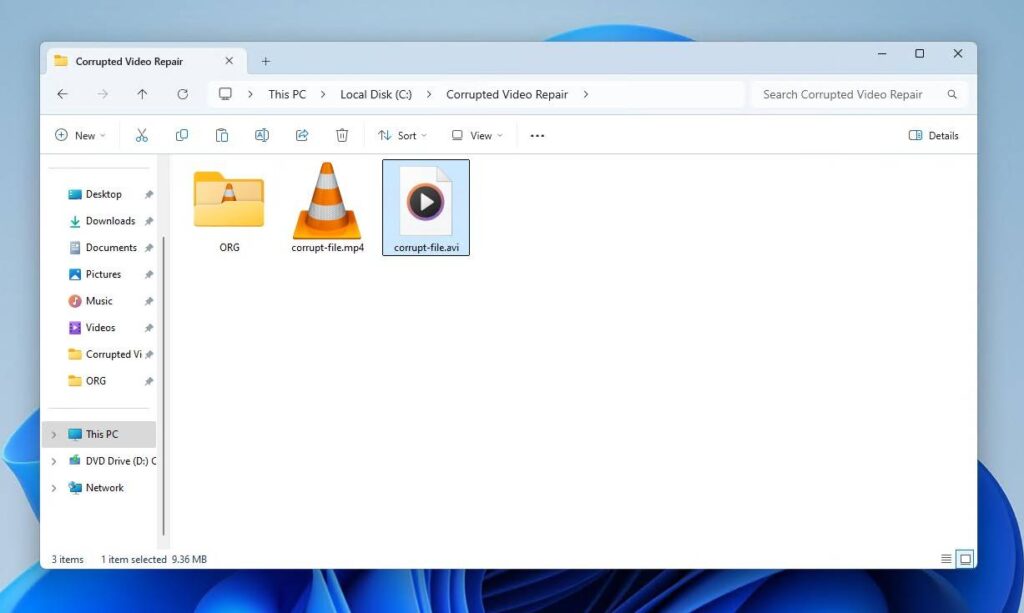This screenshot has width=1024, height=613.
Task: Open the View dropdown menu
Action: [x=477, y=135]
